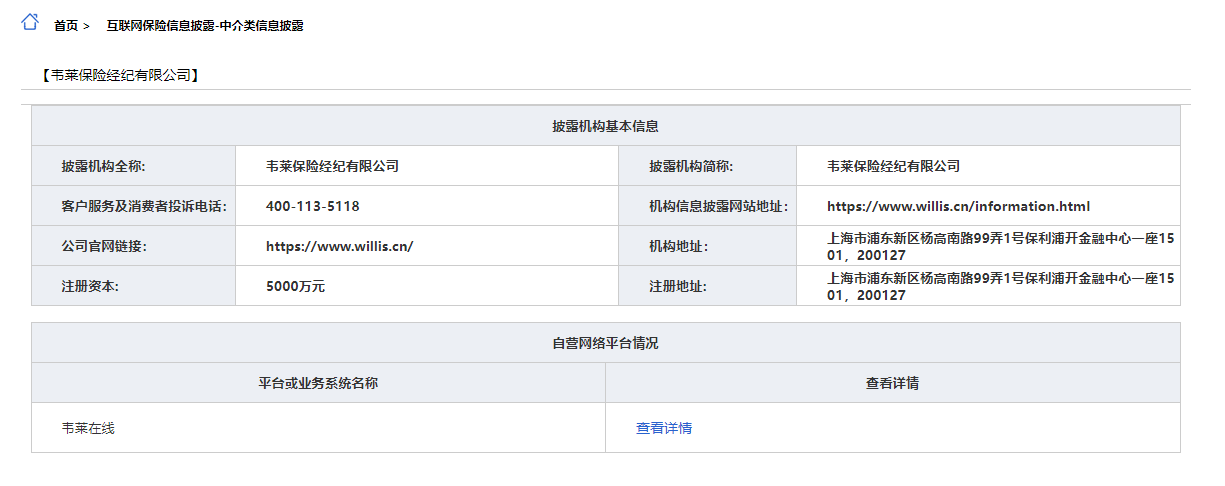
Task: Open 互联网保险信息披露-中介类信息披露 breadcrumb
Action: [x=205, y=26]
